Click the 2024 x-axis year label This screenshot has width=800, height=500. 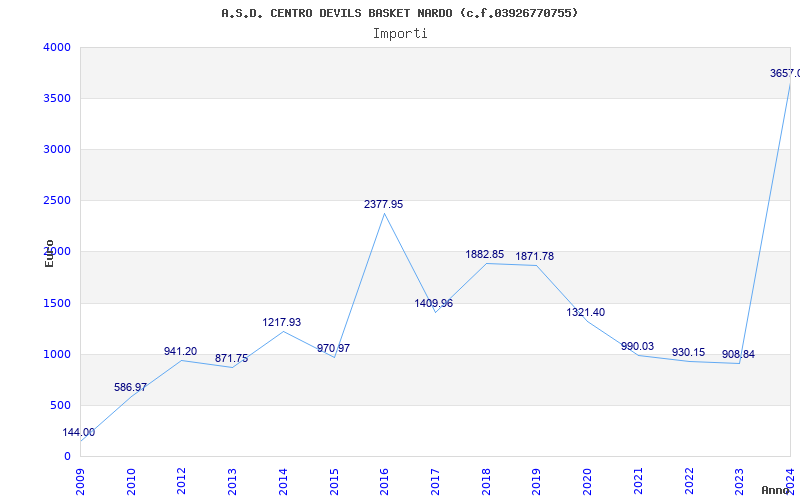pos(790,482)
